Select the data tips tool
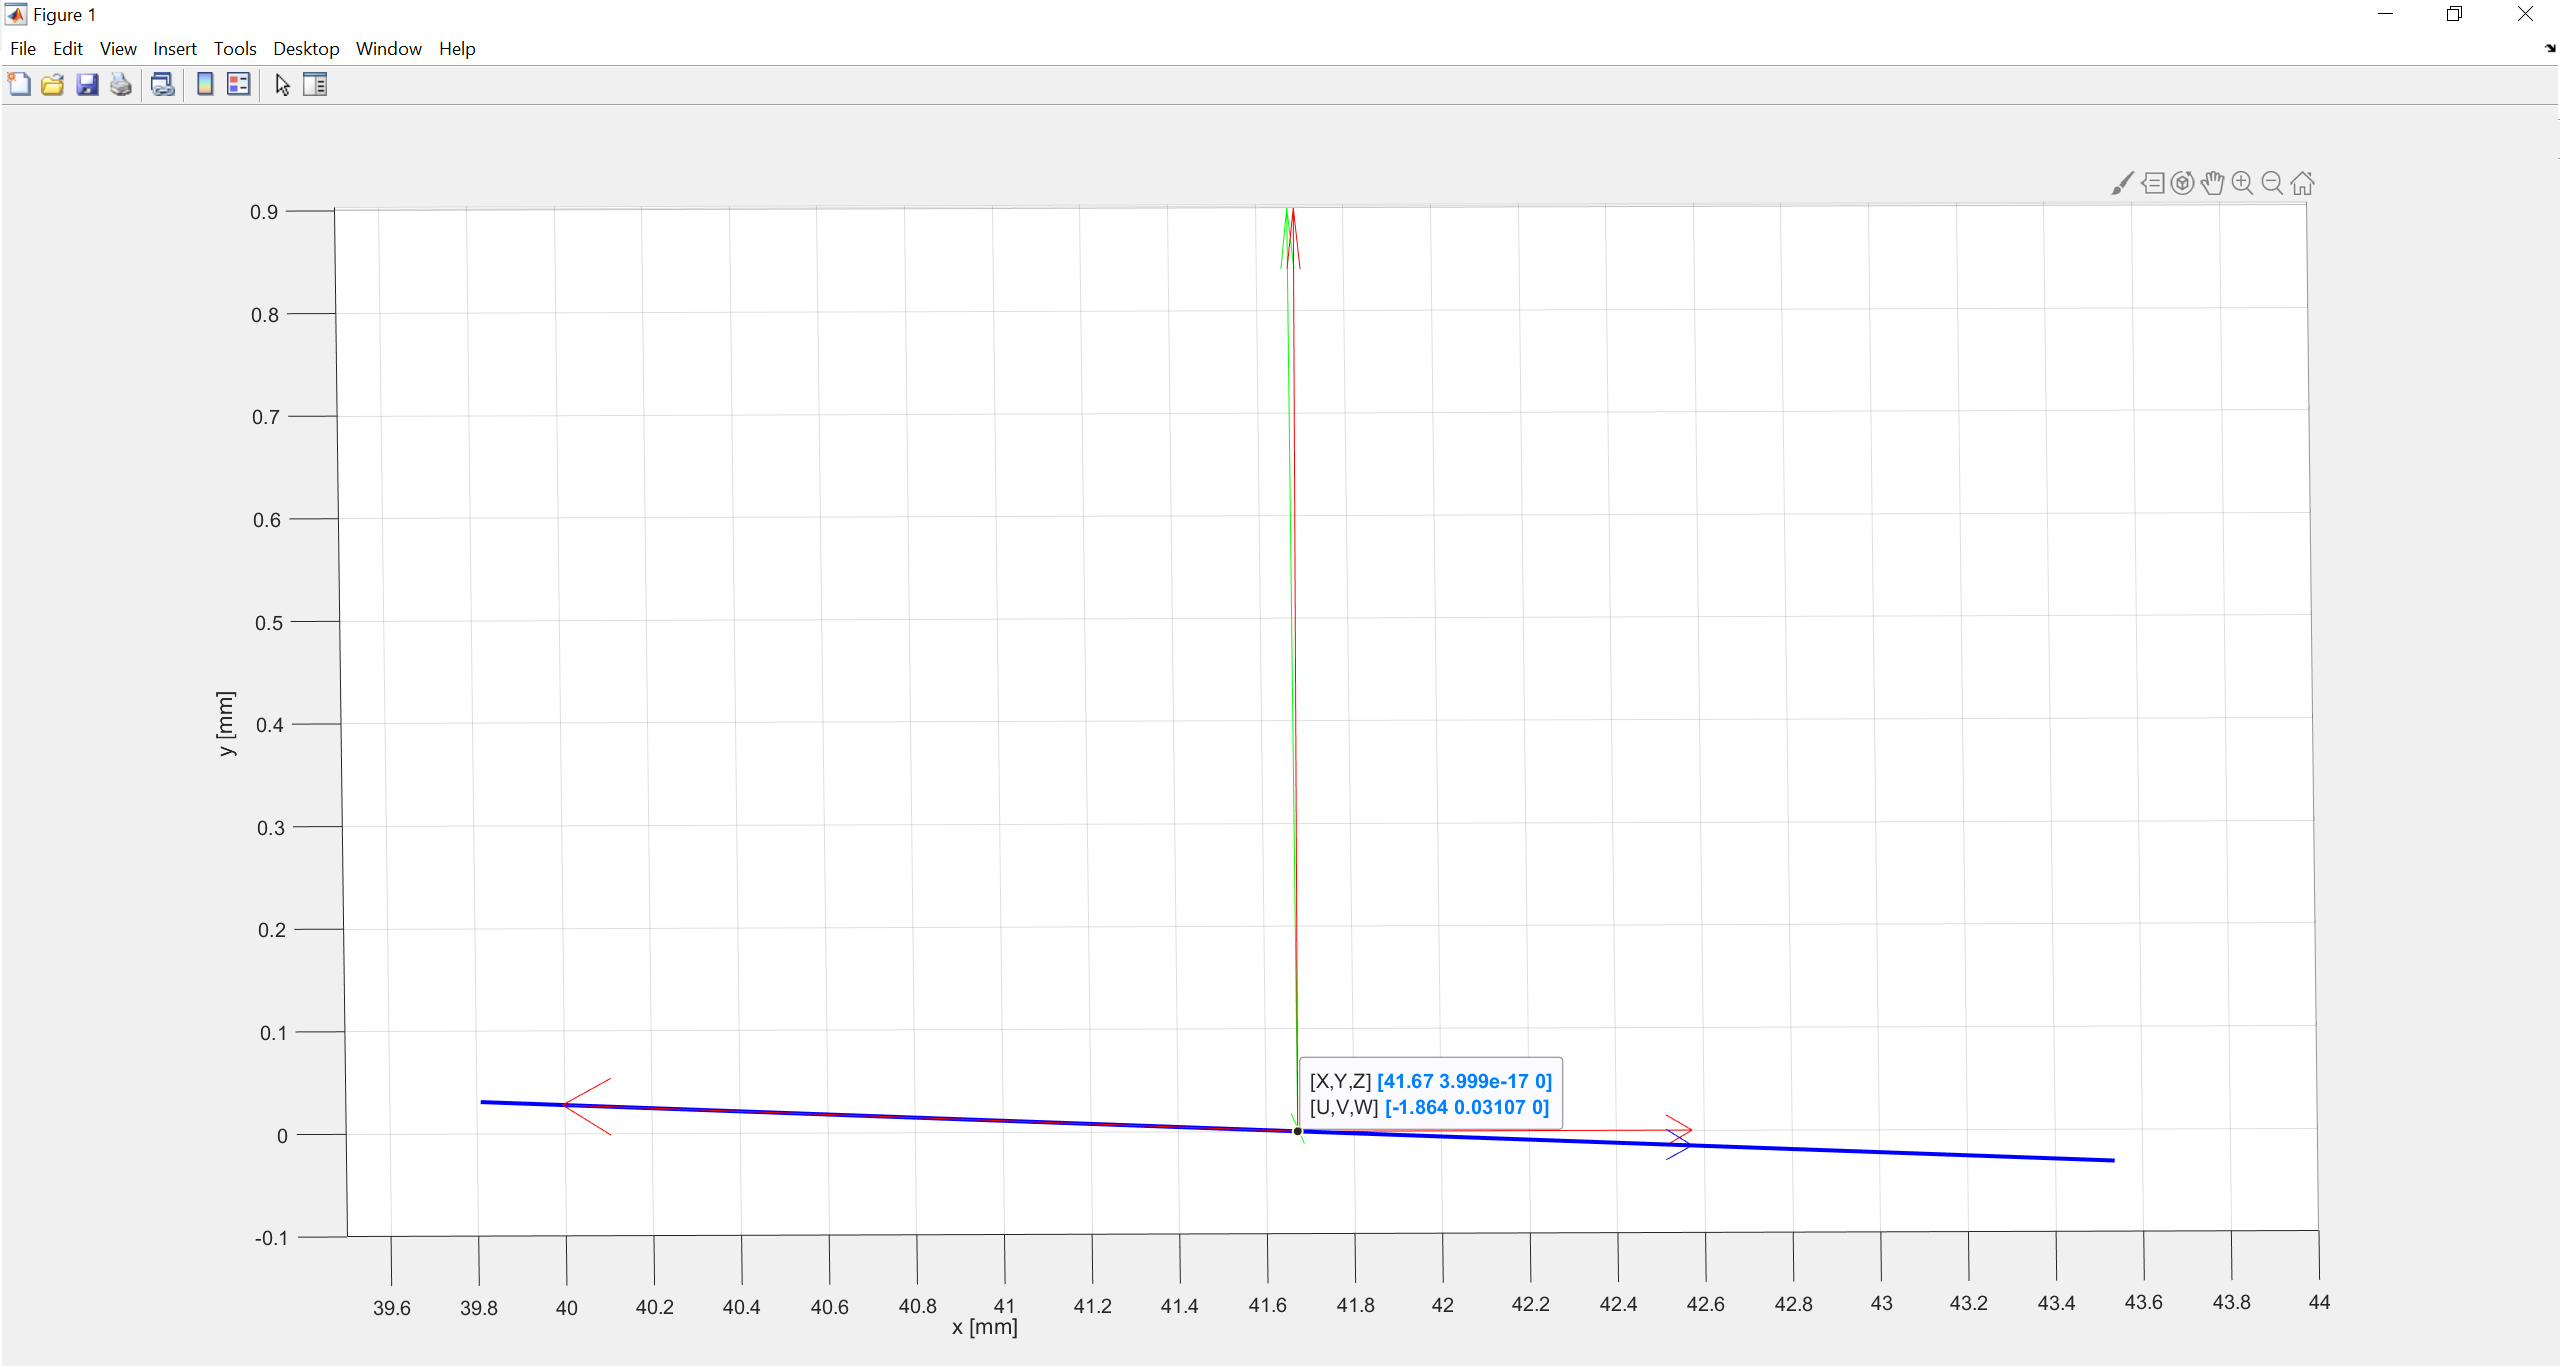The image size is (2560, 1366). [x=2152, y=183]
